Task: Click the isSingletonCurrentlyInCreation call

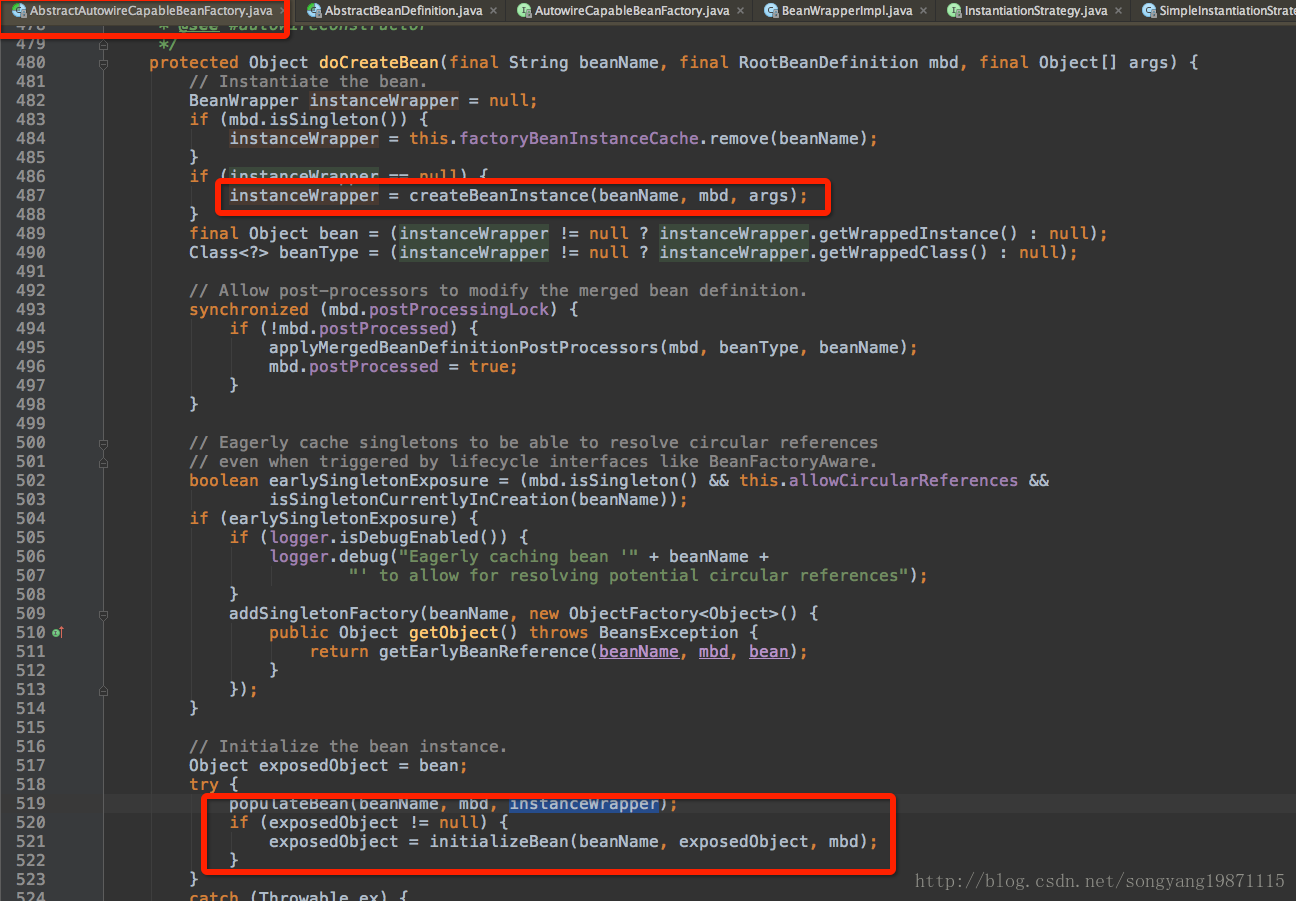Action: click(419, 499)
